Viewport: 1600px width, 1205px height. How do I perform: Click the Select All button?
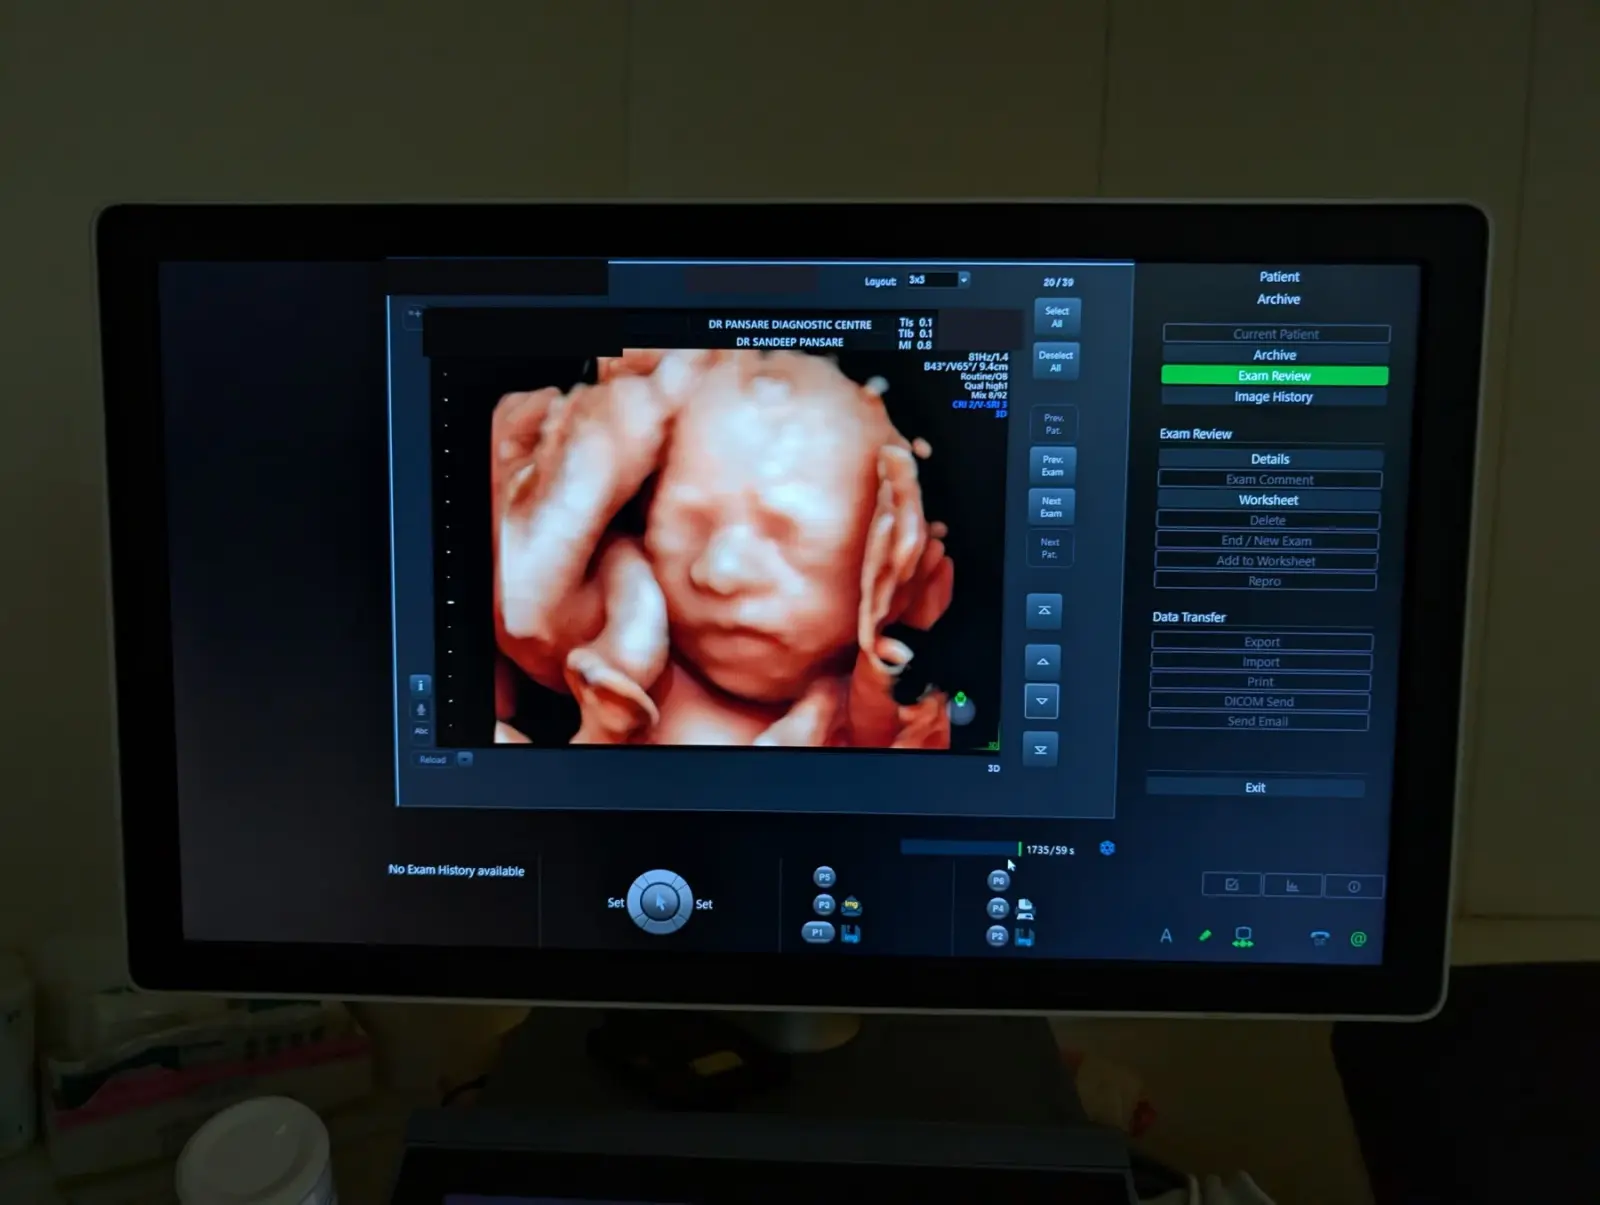point(1057,317)
